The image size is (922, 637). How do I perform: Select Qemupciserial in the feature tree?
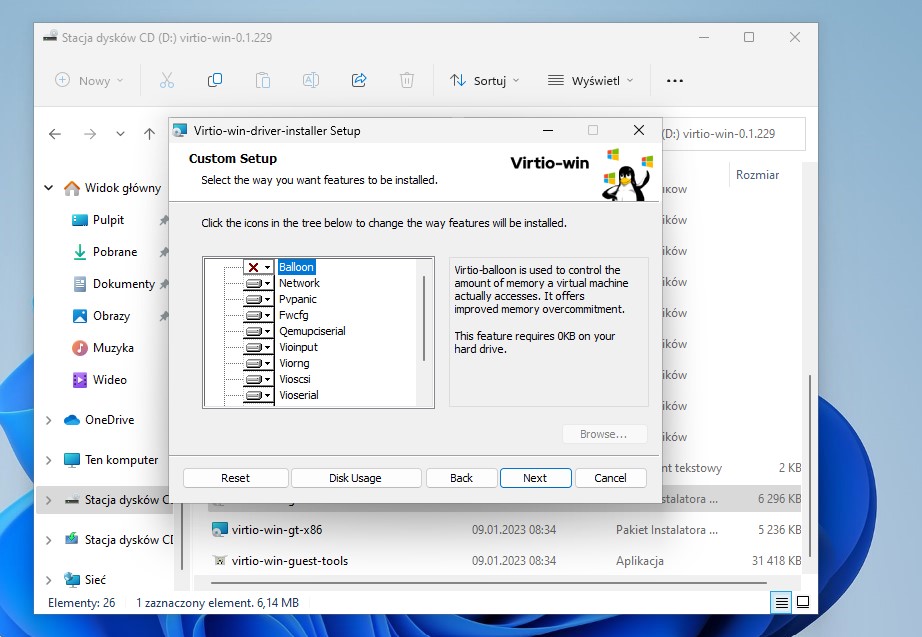[312, 331]
